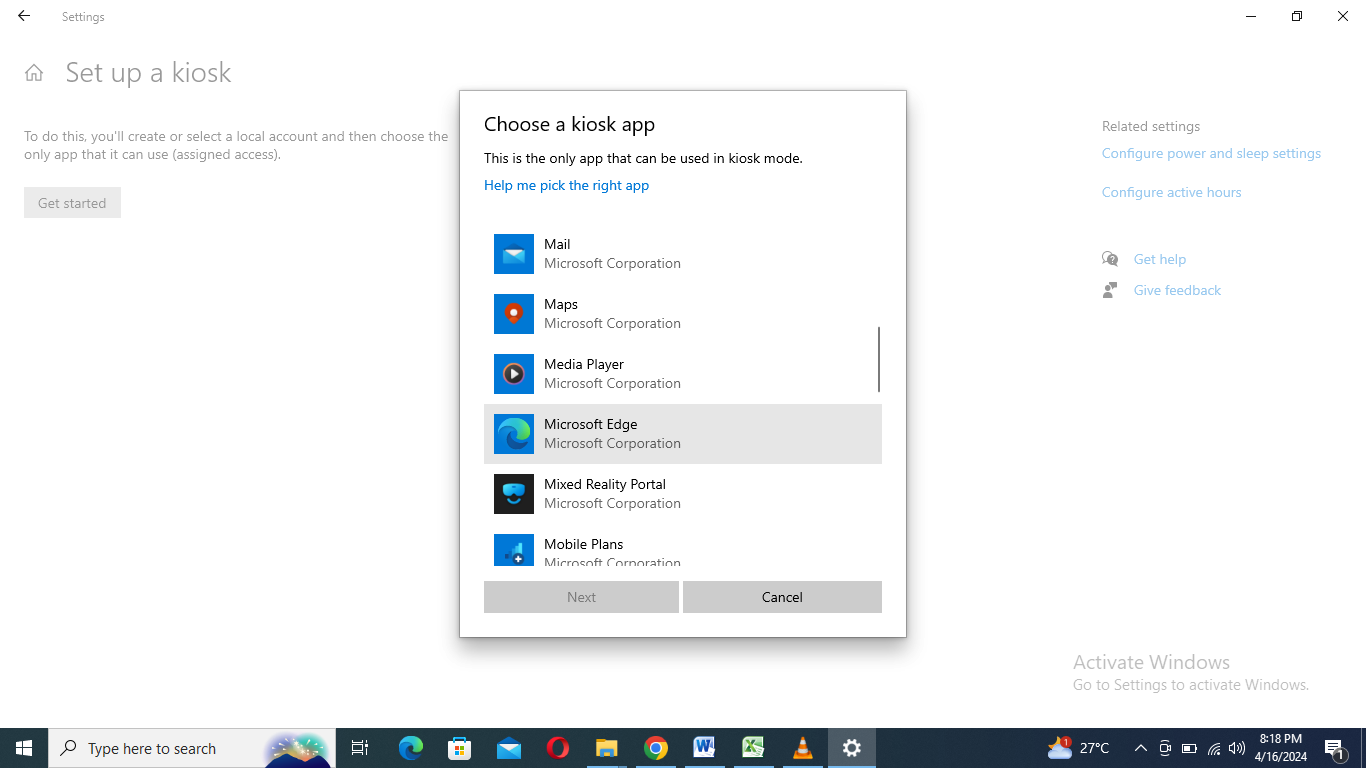This screenshot has width=1366, height=768.
Task: Open File Explorer from the taskbar
Action: coord(606,747)
